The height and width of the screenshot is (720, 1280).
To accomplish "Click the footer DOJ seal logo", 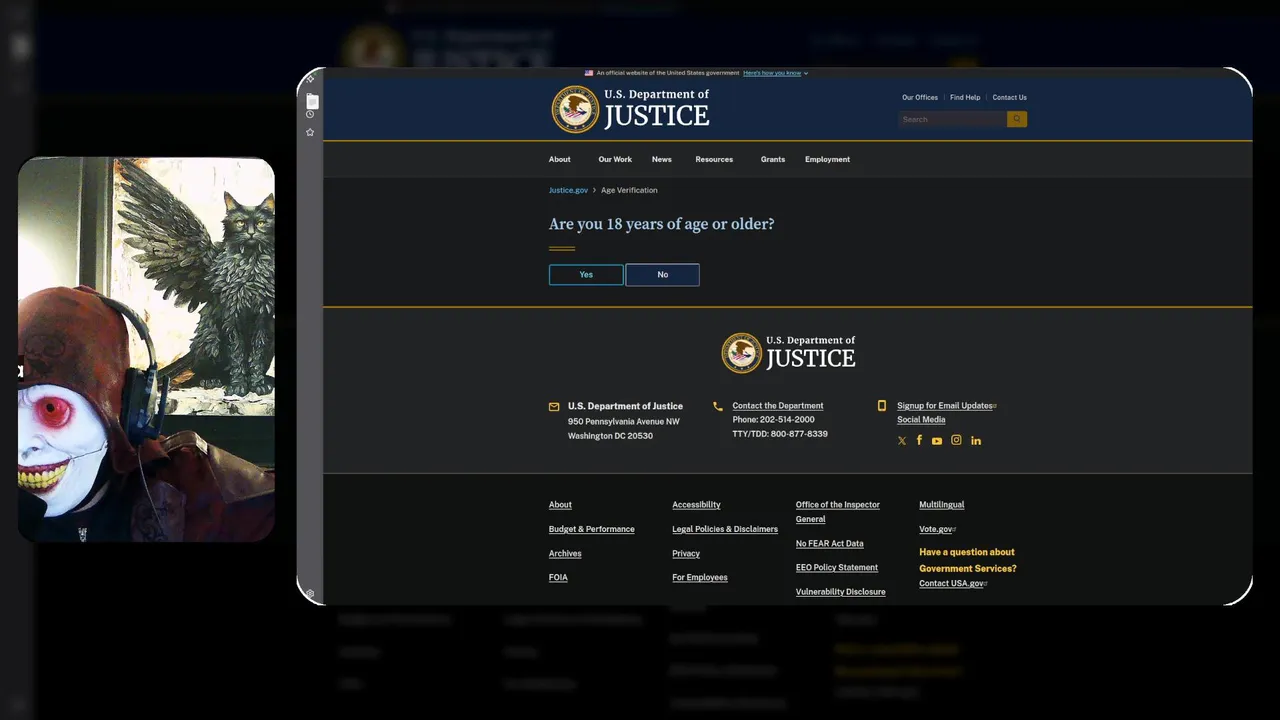I will 742,353.
